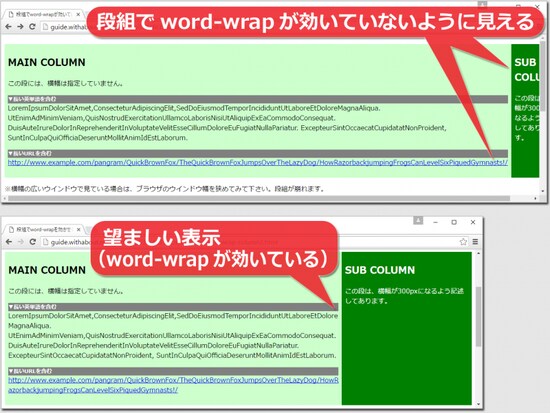Viewport: 550px width, 413px height.
Task: Click scroll up arrow in lower window
Action: 478,254
